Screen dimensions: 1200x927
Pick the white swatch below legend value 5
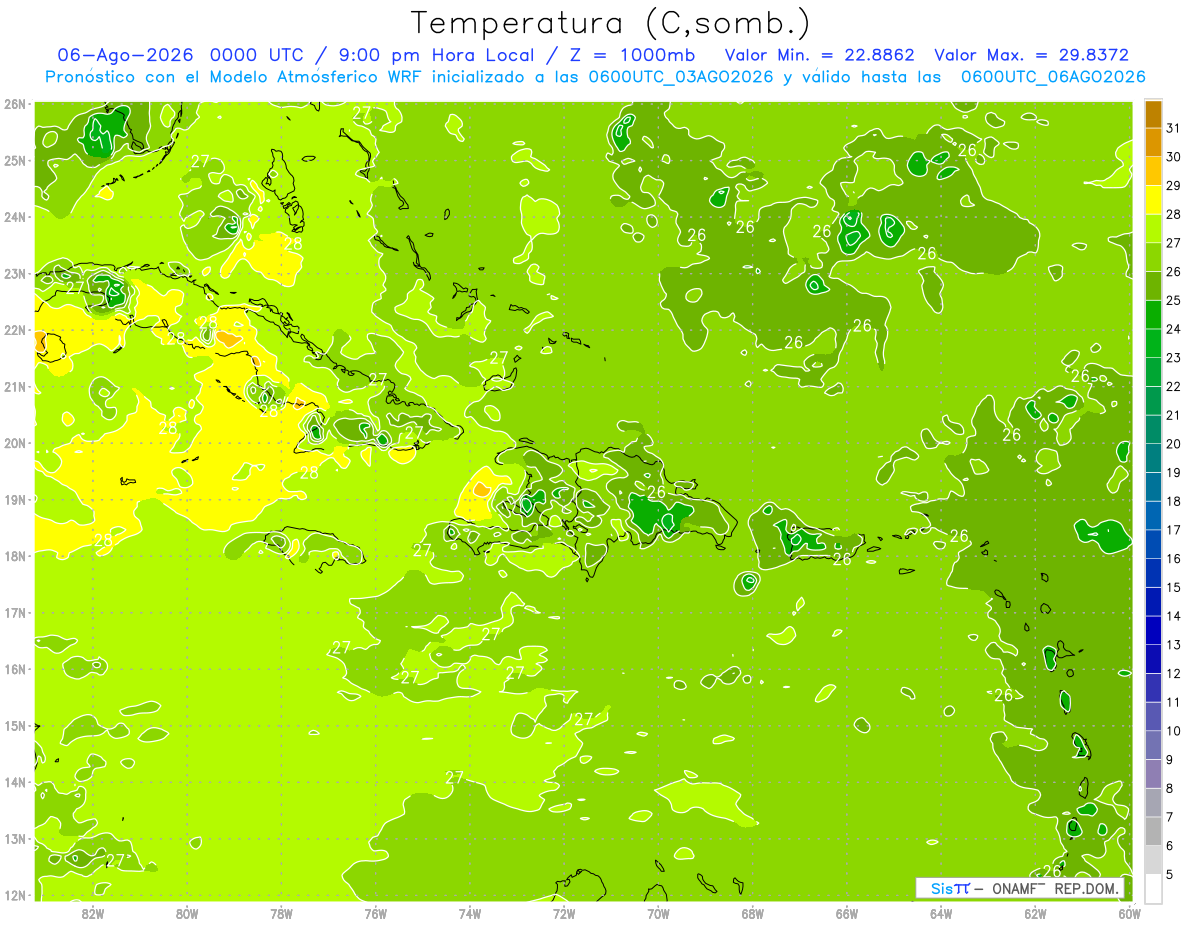[1153, 889]
